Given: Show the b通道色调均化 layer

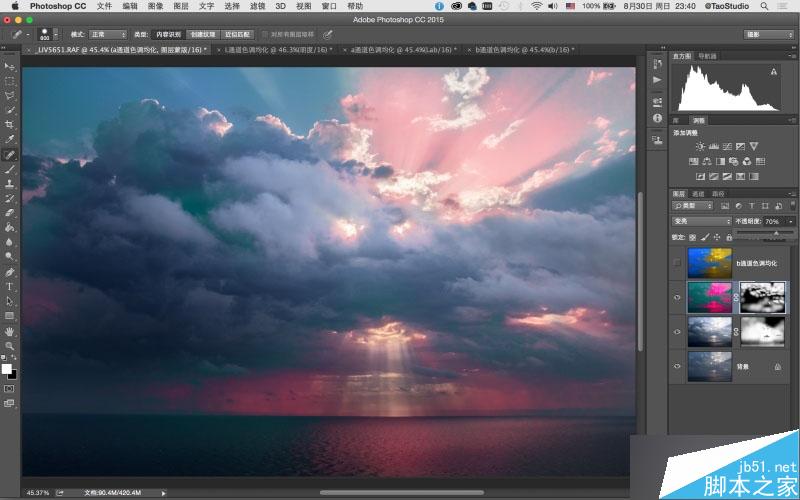Looking at the screenshot, I should (x=677, y=263).
